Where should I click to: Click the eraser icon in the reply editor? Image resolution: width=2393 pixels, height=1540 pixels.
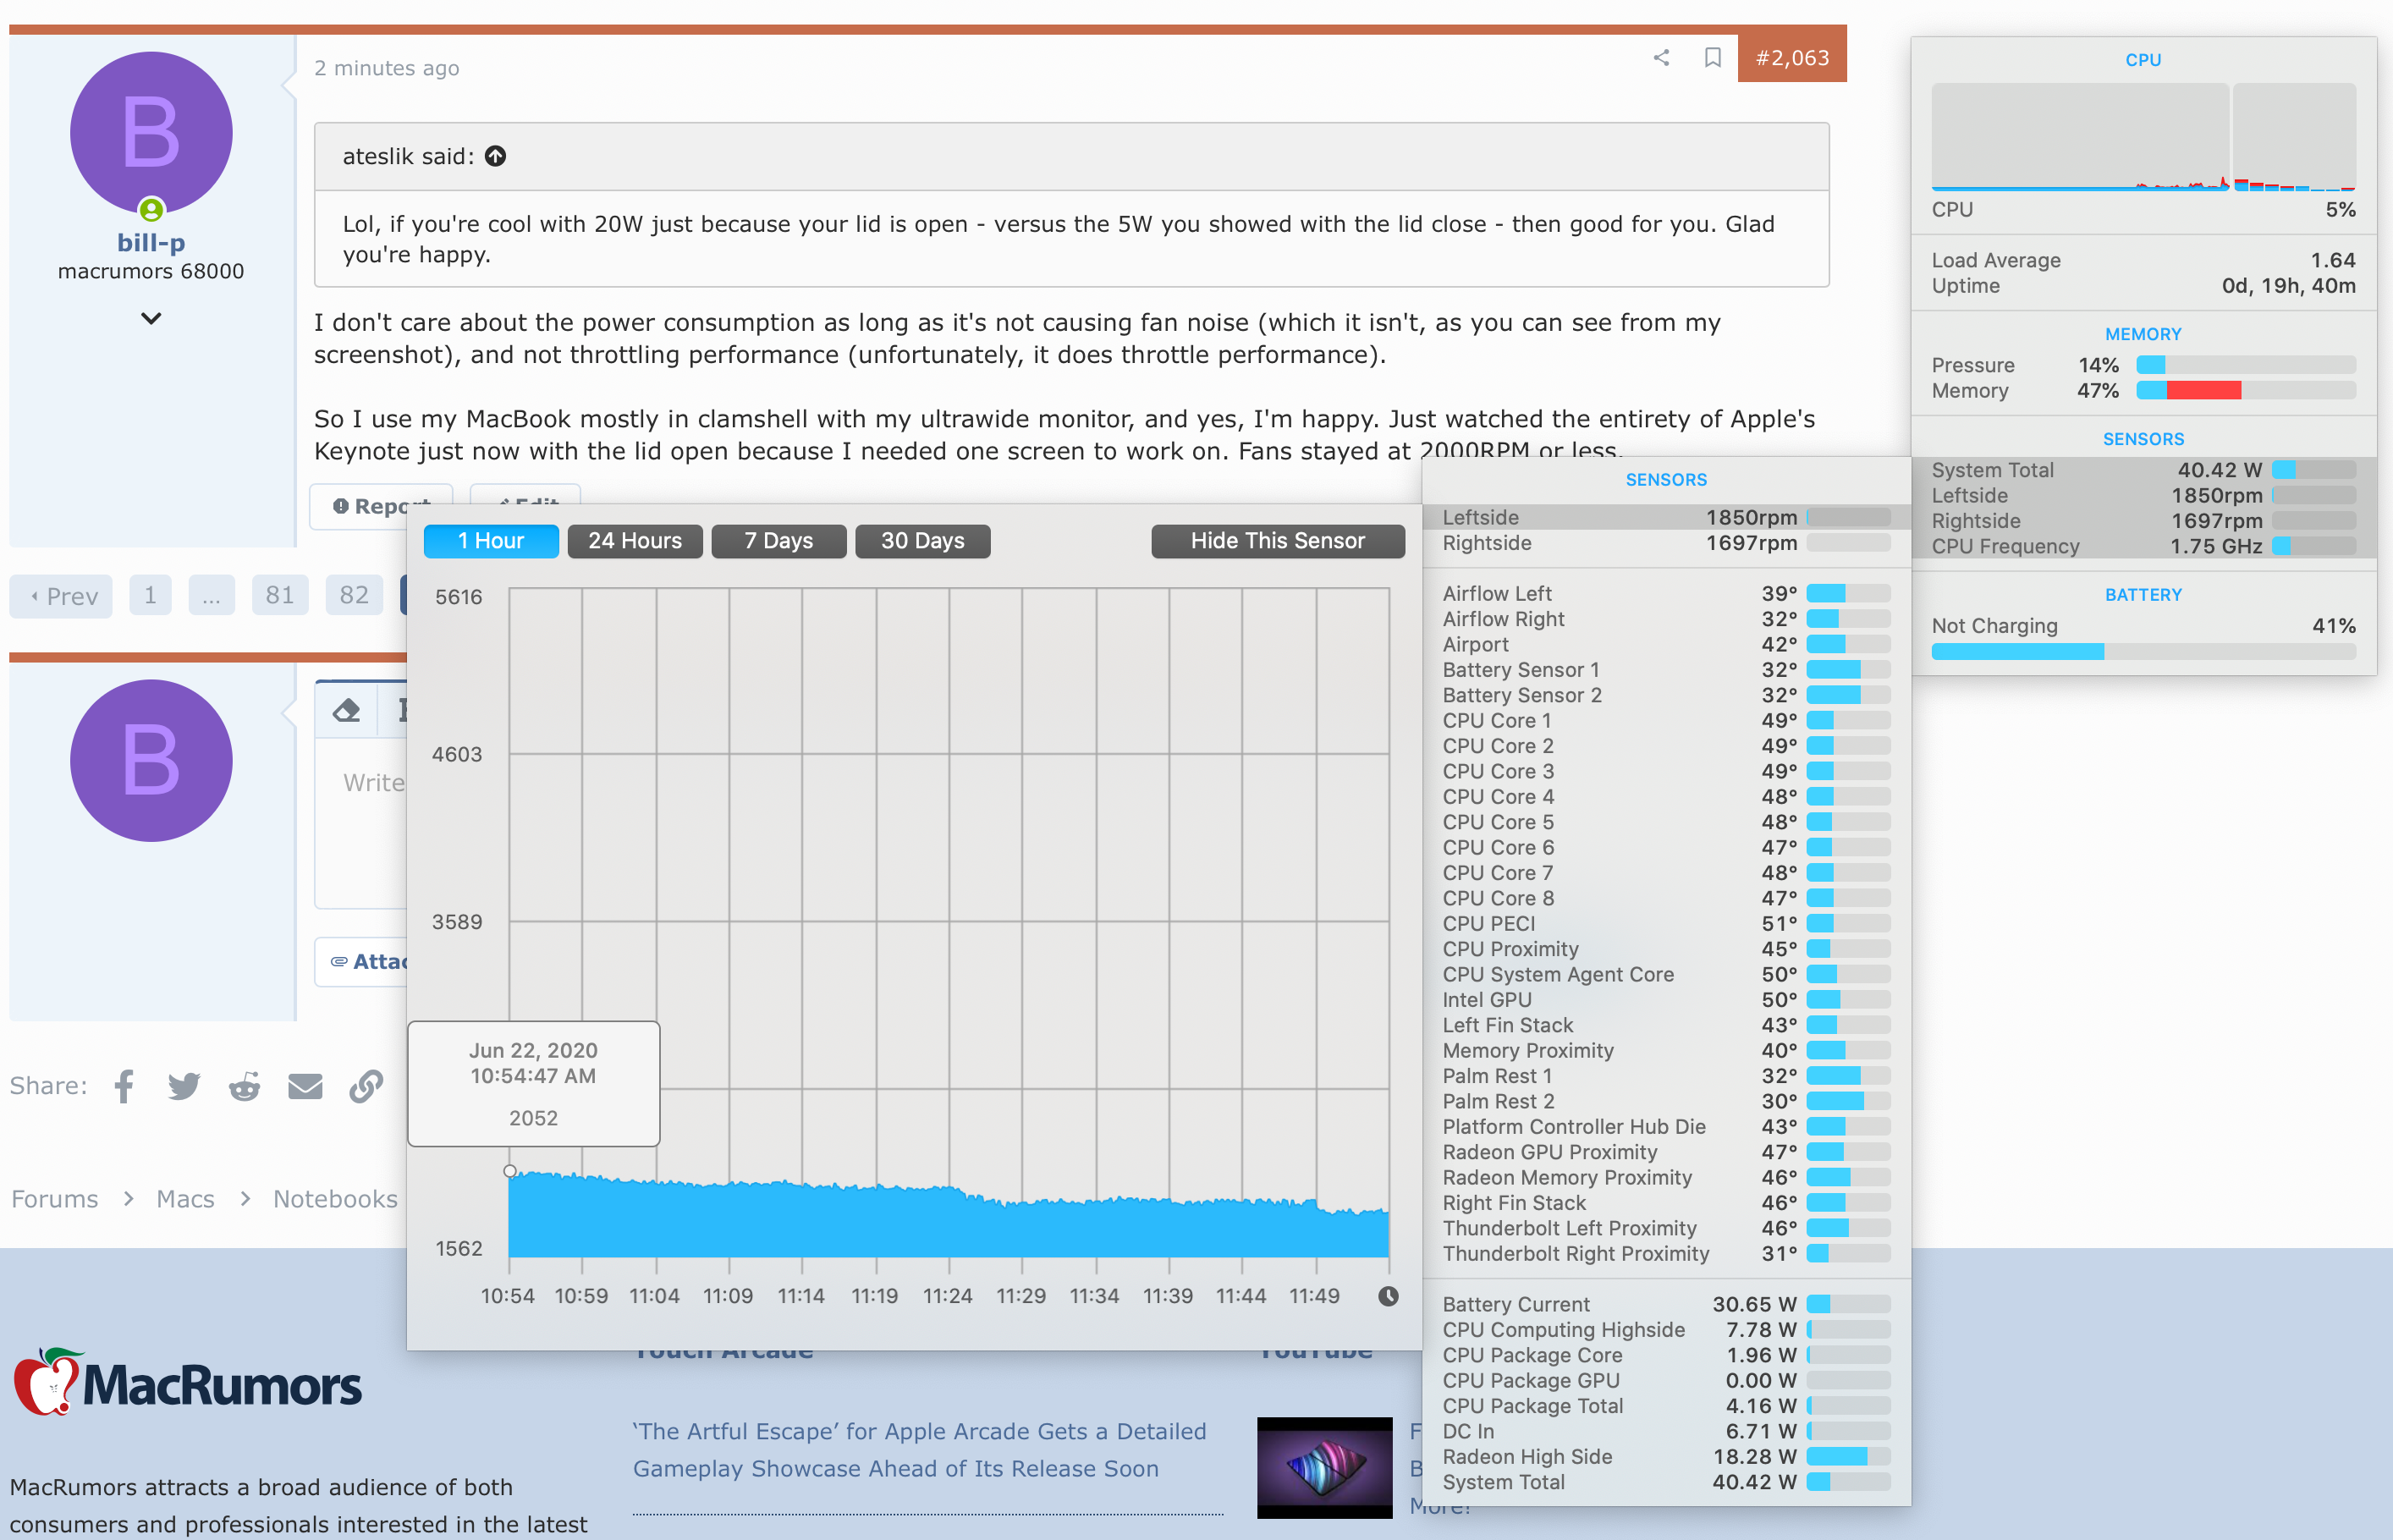(347, 711)
